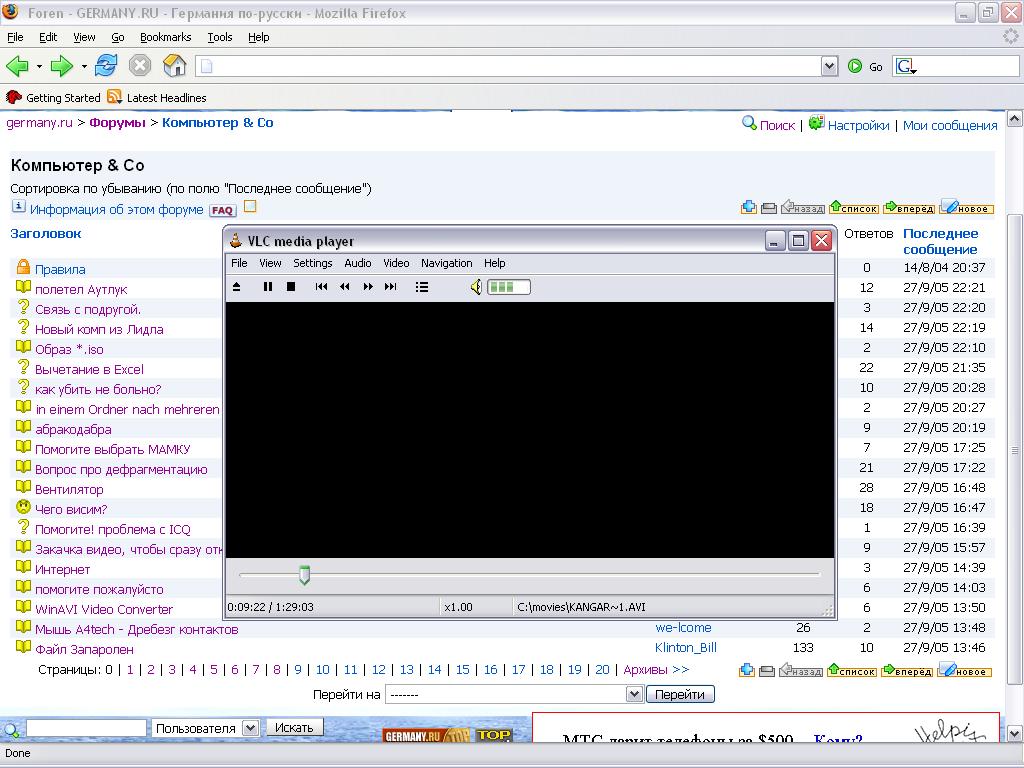
Task: Open the VLC Audio menu
Action: [x=358, y=263]
